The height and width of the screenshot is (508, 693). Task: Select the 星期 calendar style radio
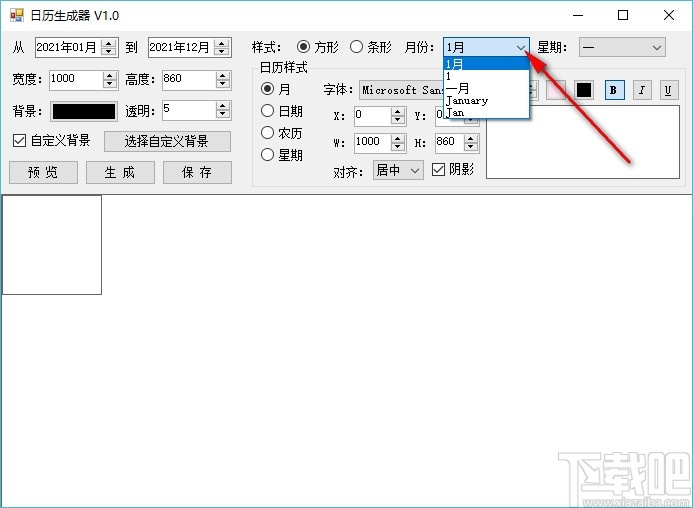coord(267,154)
